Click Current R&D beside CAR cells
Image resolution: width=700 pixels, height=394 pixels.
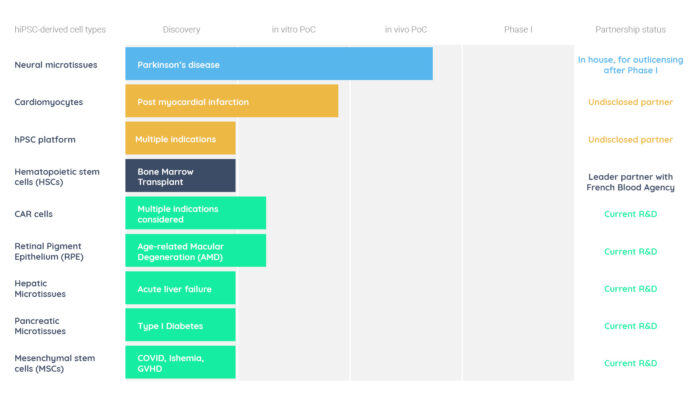[630, 214]
